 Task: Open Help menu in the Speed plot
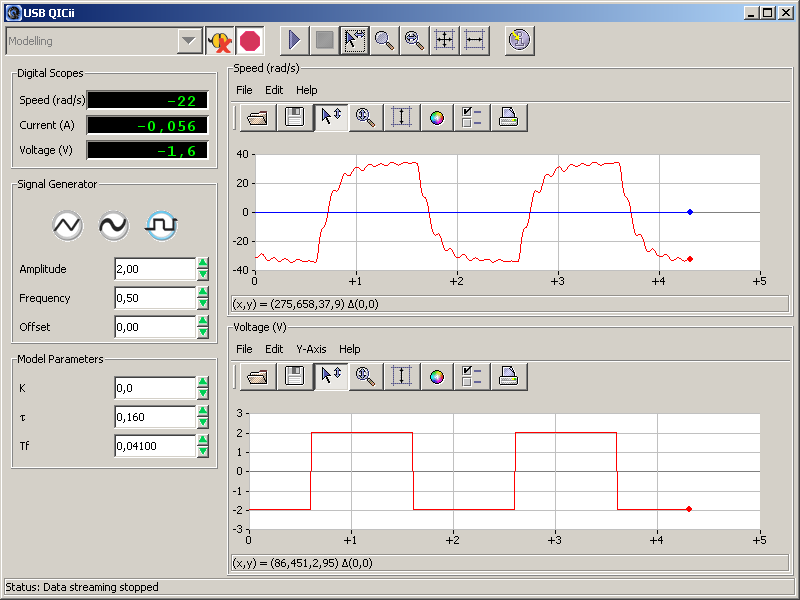coord(307,90)
